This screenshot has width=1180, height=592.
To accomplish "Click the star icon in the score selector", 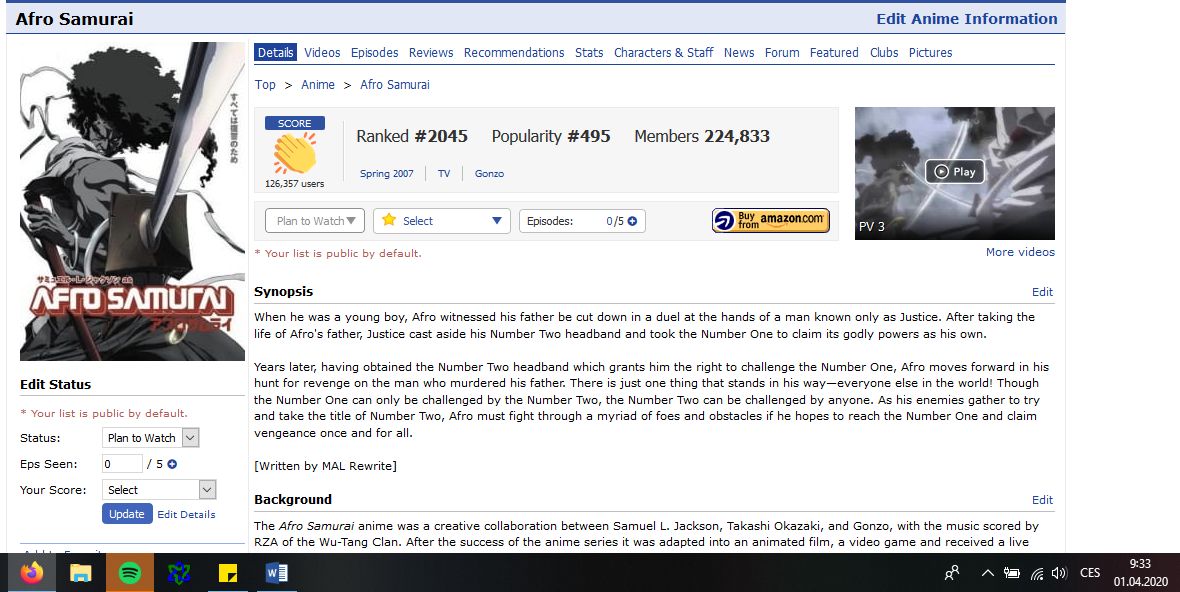I will tap(388, 220).
